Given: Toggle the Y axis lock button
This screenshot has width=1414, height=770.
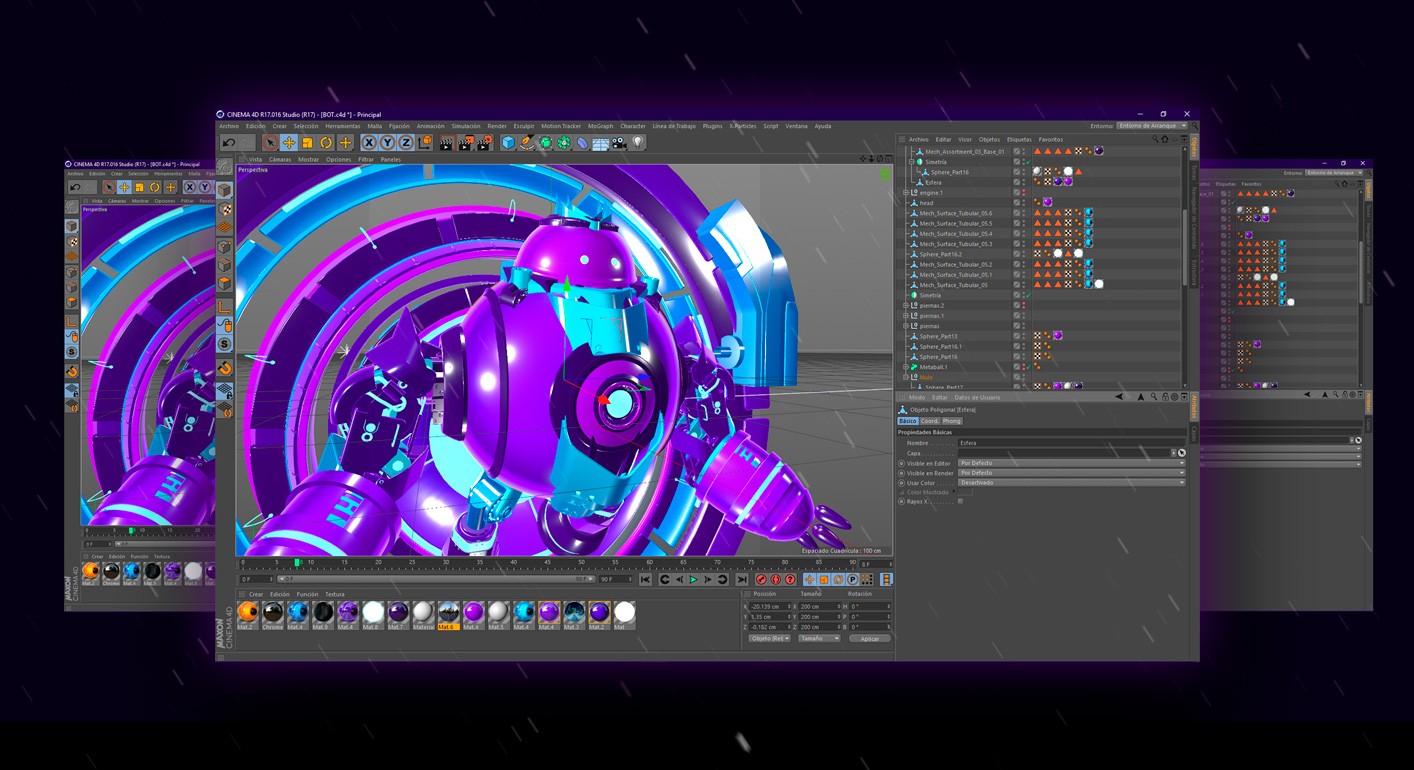Looking at the screenshot, I should pos(387,143).
